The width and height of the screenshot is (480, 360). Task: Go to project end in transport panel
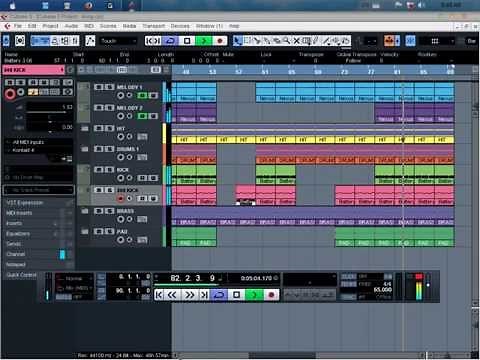point(204,295)
